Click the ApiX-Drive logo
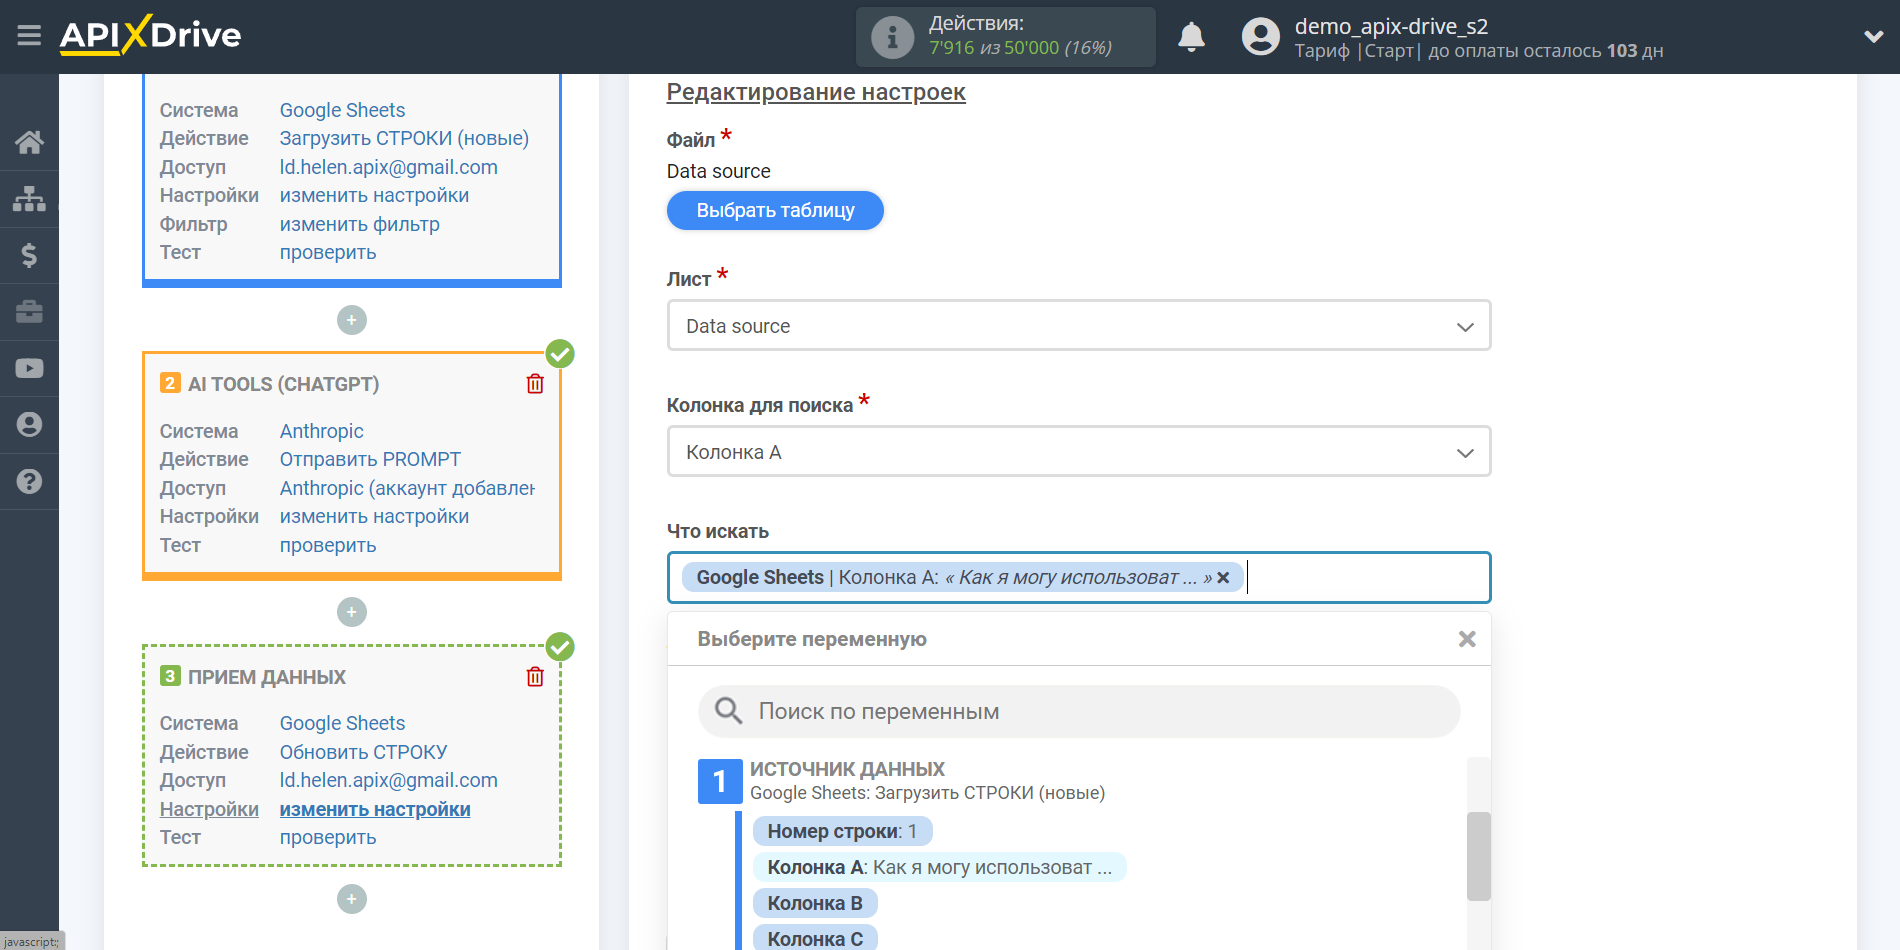 coord(150,35)
